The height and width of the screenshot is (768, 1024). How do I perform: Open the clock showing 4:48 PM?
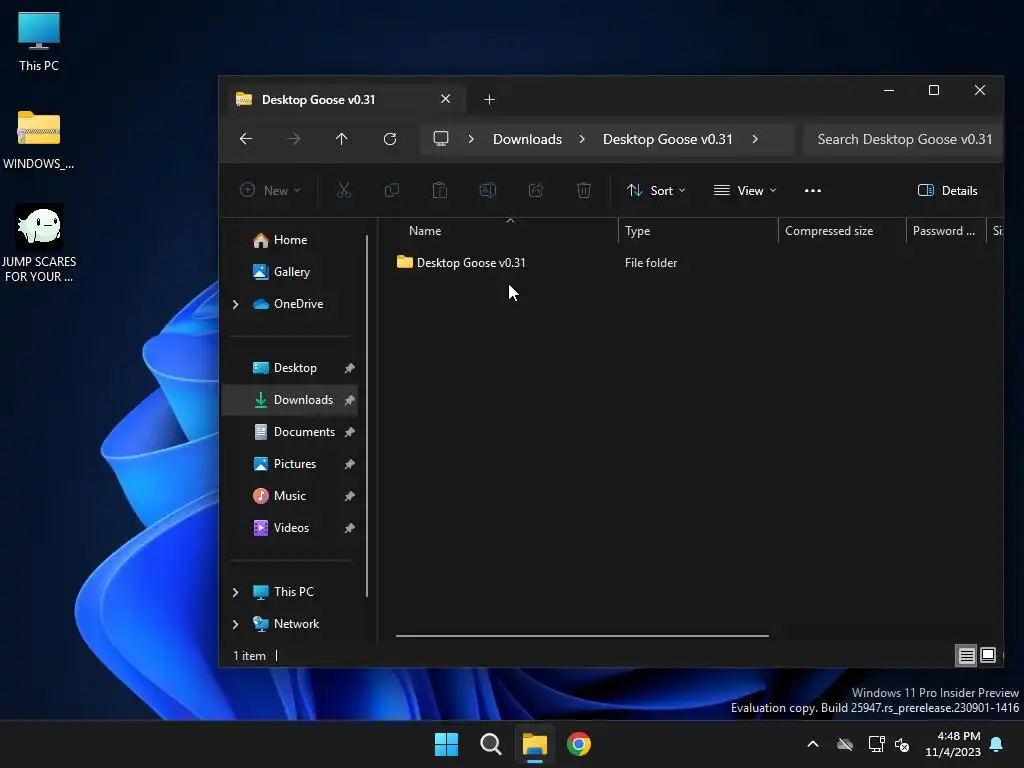953,744
